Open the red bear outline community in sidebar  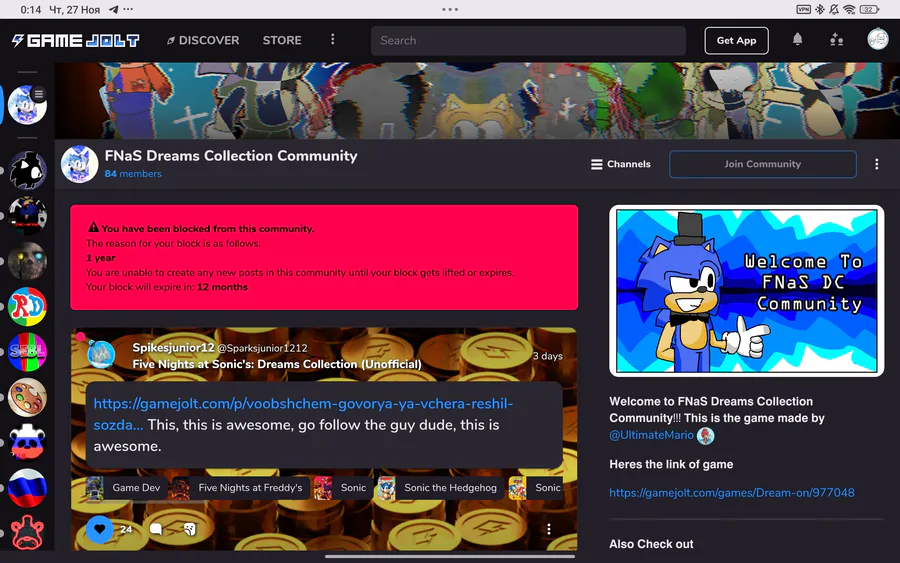coord(27,533)
